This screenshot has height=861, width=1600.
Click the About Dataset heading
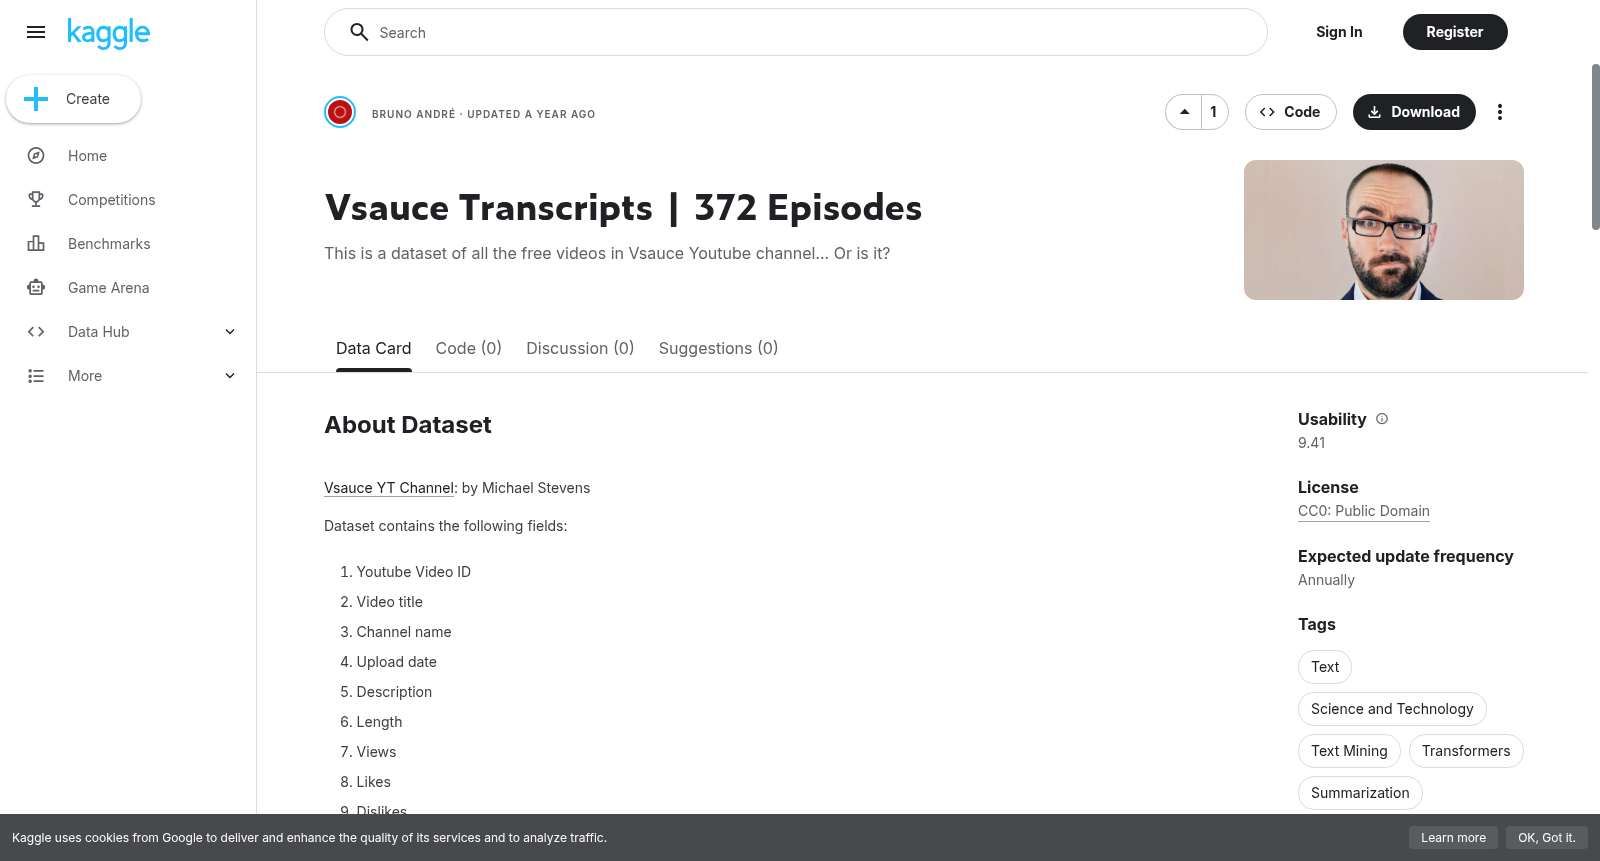(x=408, y=425)
